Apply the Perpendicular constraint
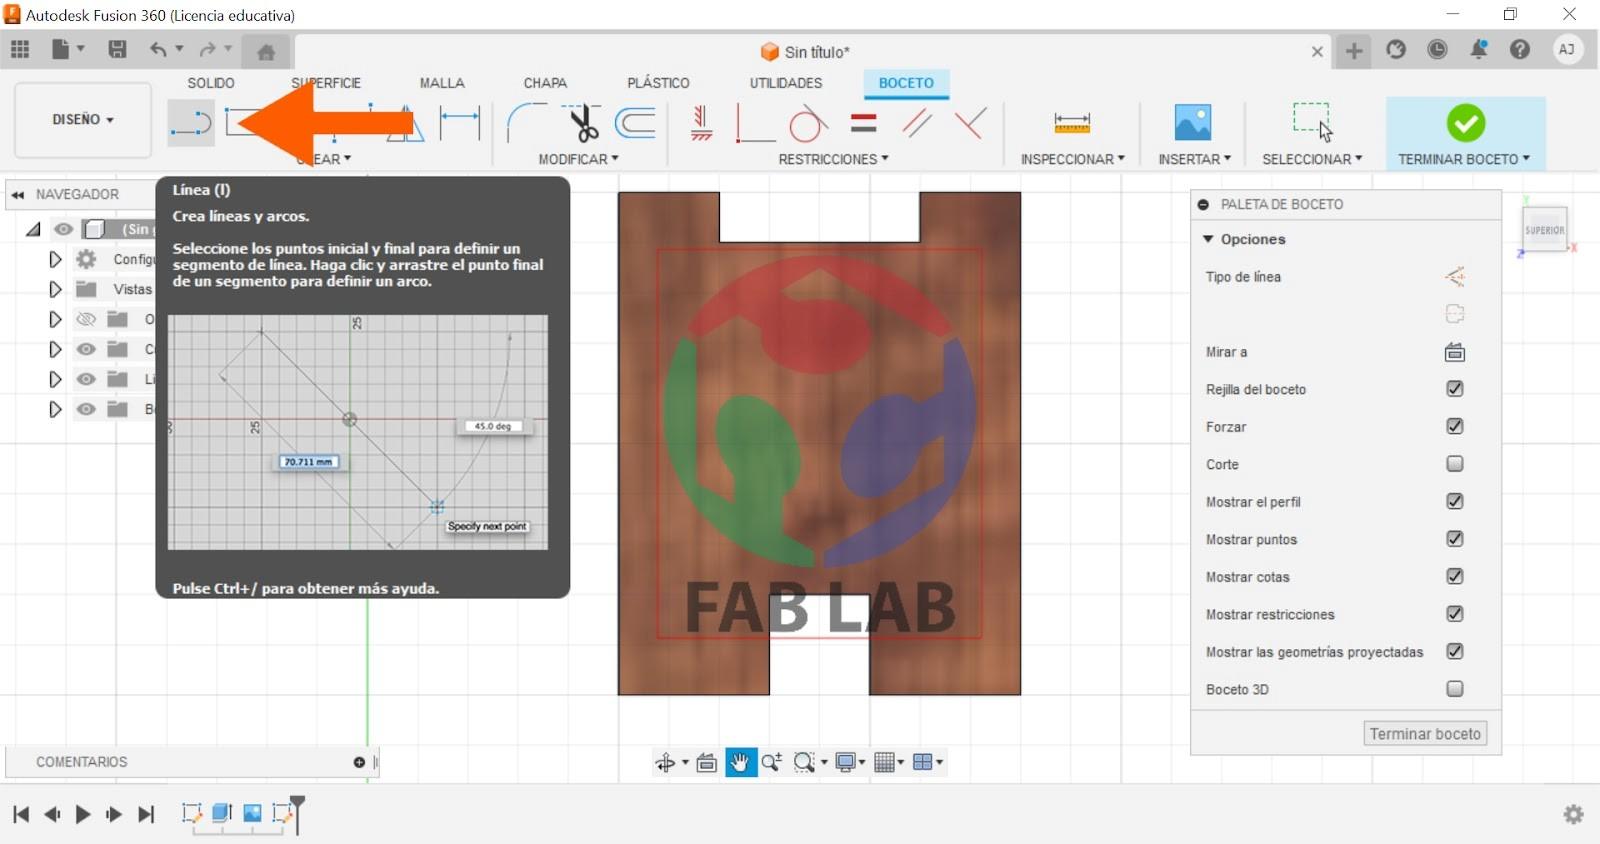Image resolution: width=1600 pixels, height=844 pixels. pyautogui.click(x=970, y=123)
